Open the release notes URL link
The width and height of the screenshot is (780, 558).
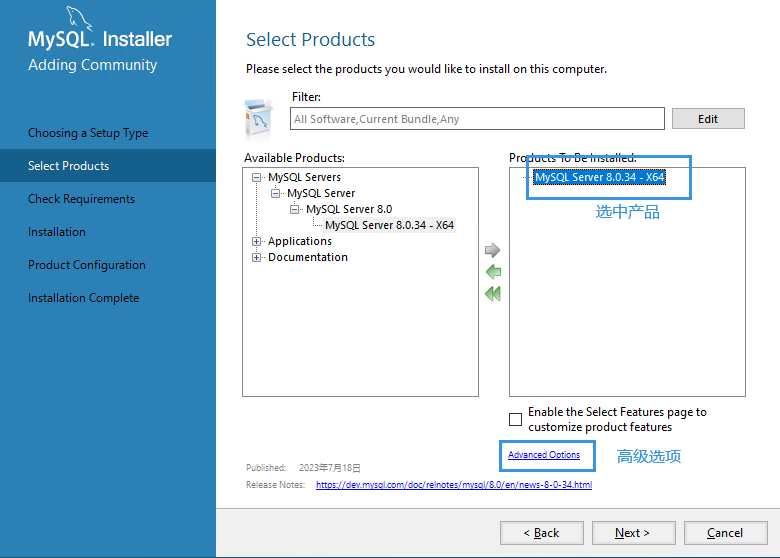click(454, 485)
